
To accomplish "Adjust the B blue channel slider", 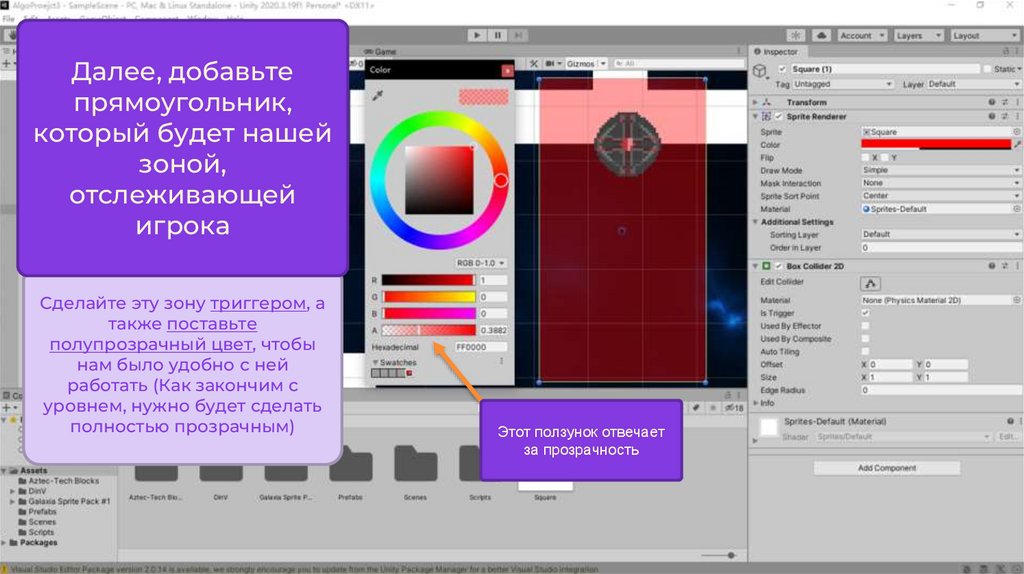I will pos(428,313).
